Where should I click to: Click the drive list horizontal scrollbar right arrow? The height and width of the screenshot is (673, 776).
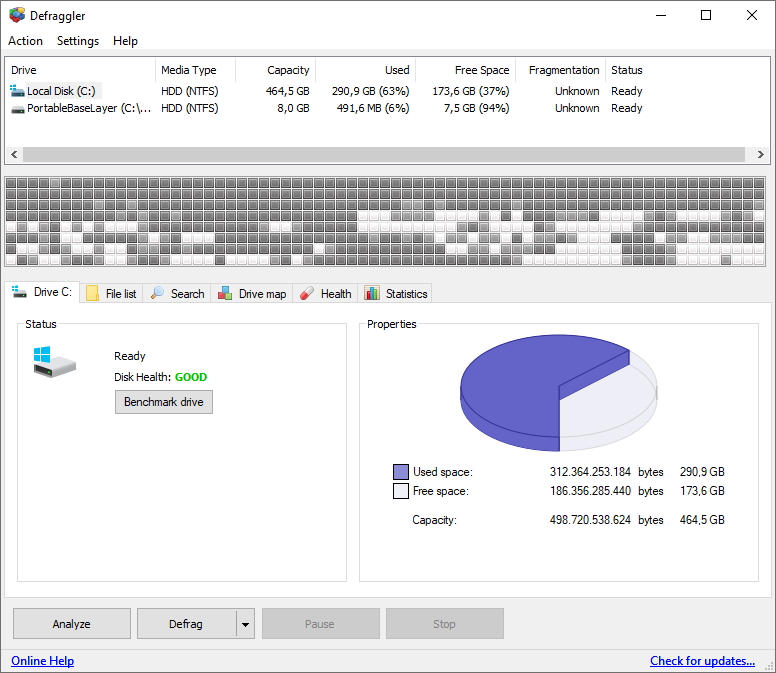761,155
